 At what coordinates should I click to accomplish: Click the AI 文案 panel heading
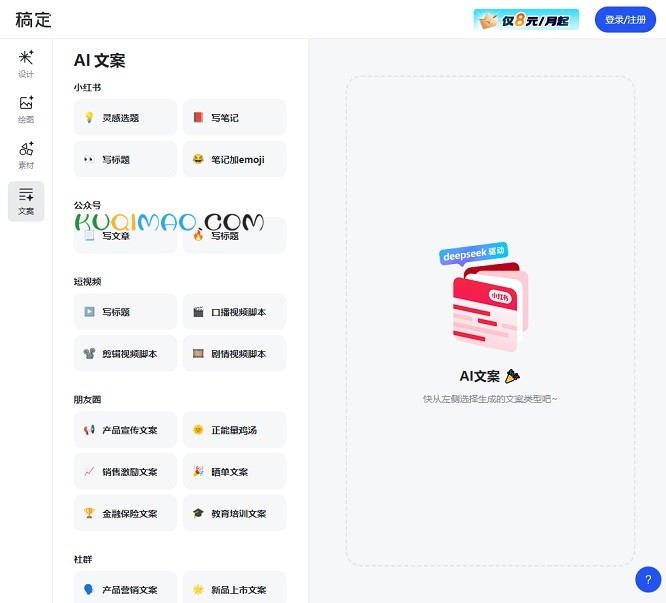(x=99, y=60)
